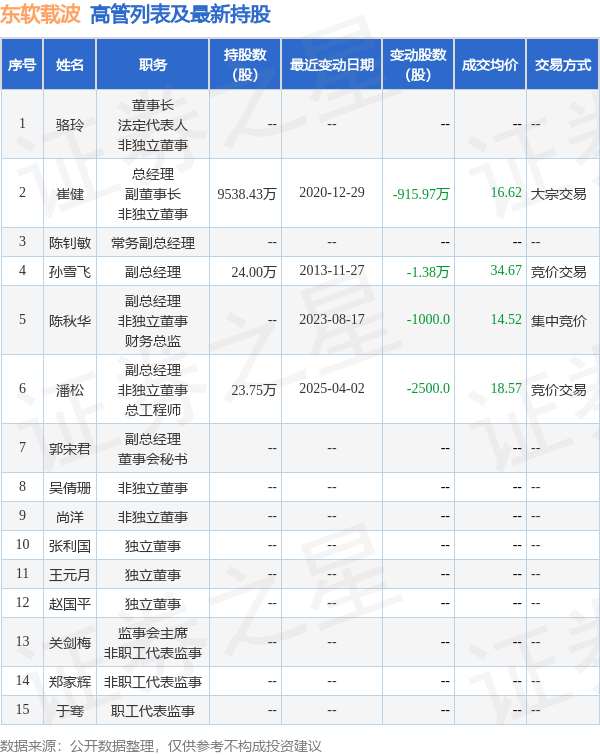600x755 pixels.
Task: Select the 最近变动日期 column header
Action: coord(332,65)
